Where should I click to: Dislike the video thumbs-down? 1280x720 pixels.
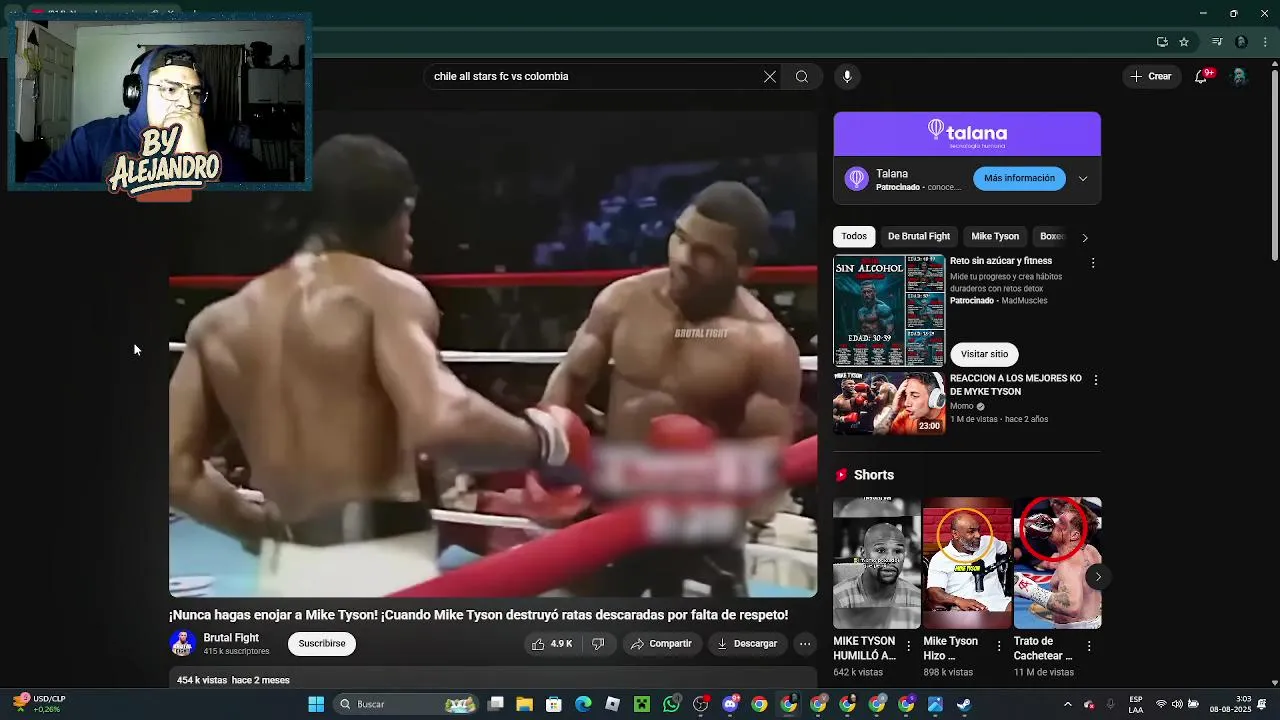click(x=598, y=644)
